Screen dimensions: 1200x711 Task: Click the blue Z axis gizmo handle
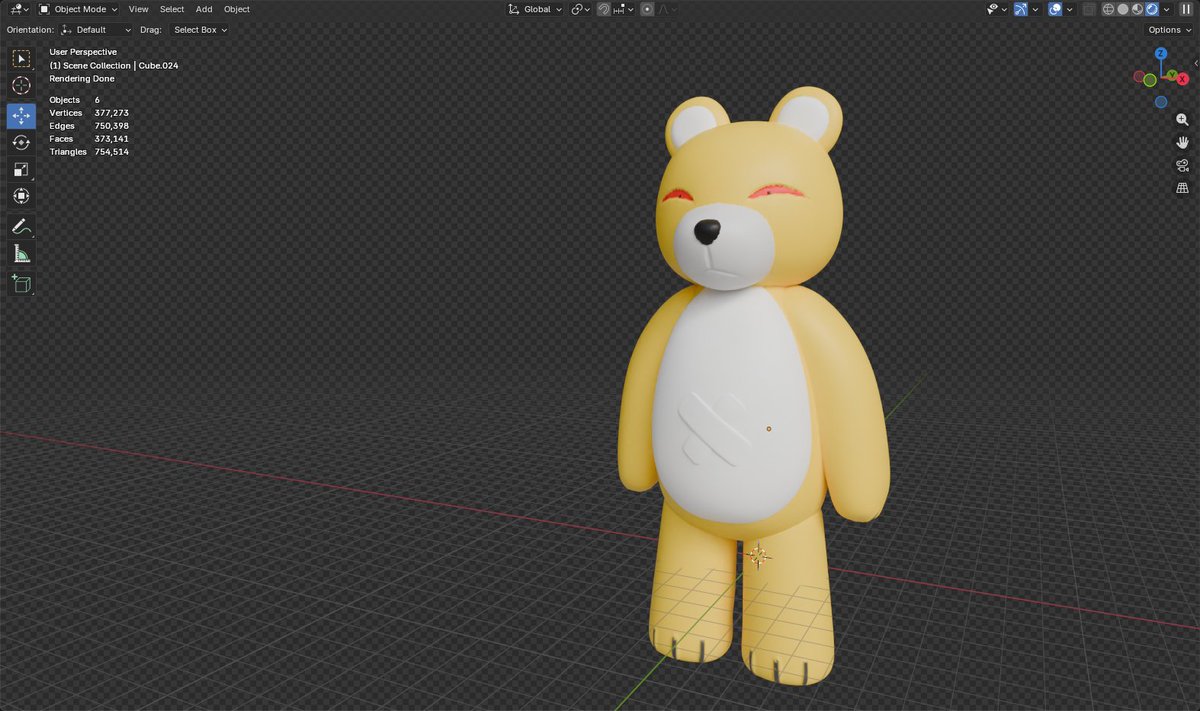1161,55
